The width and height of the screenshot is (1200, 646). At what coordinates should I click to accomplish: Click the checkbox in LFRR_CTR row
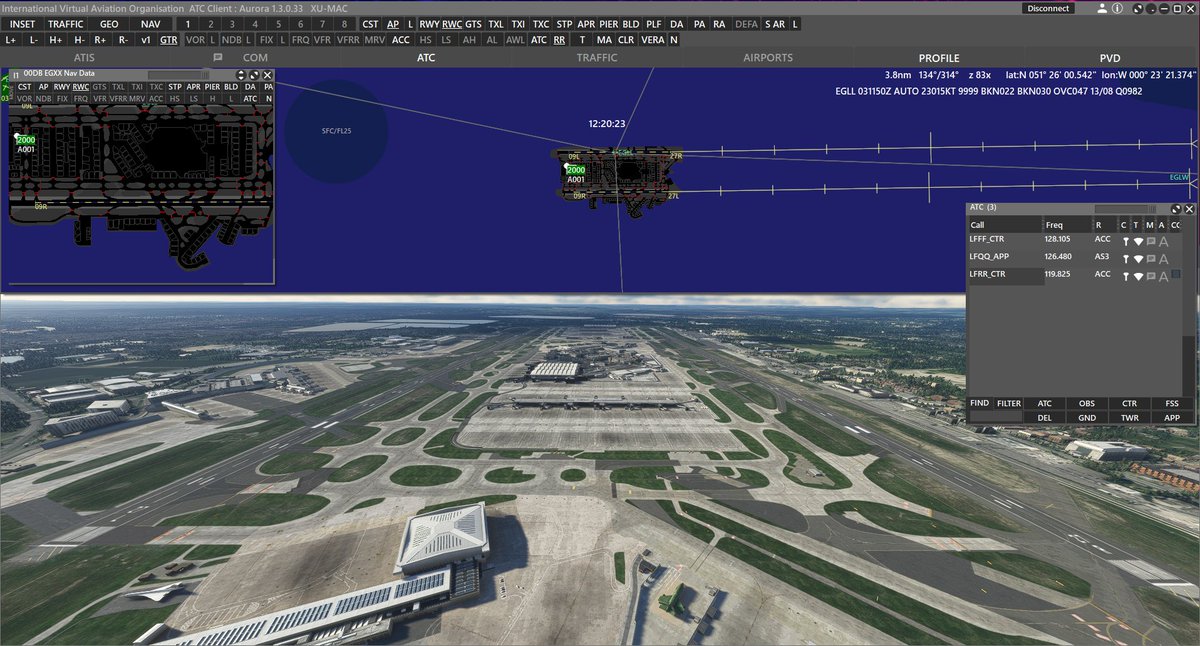pyautogui.click(x=1176, y=274)
